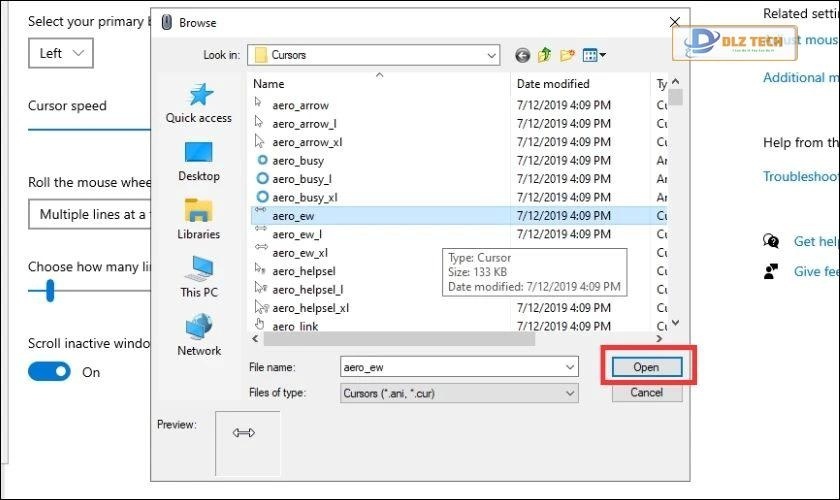
Task: Open the Look in Cursors dropdown
Action: (x=373, y=55)
